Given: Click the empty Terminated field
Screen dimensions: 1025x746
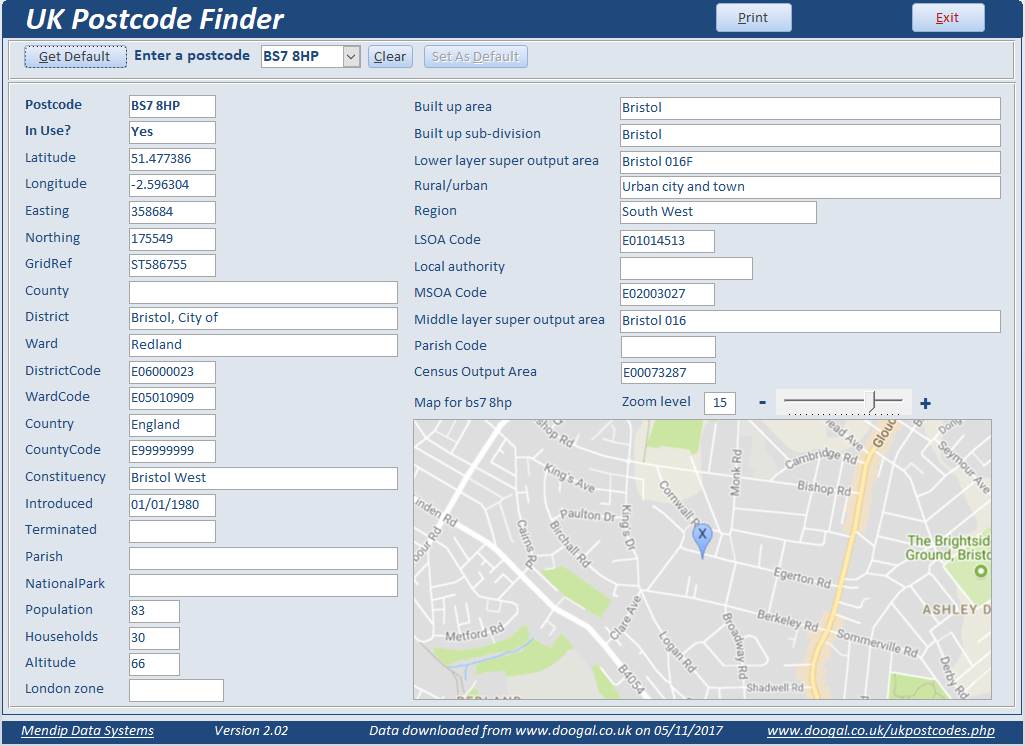Looking at the screenshot, I should click(x=172, y=531).
